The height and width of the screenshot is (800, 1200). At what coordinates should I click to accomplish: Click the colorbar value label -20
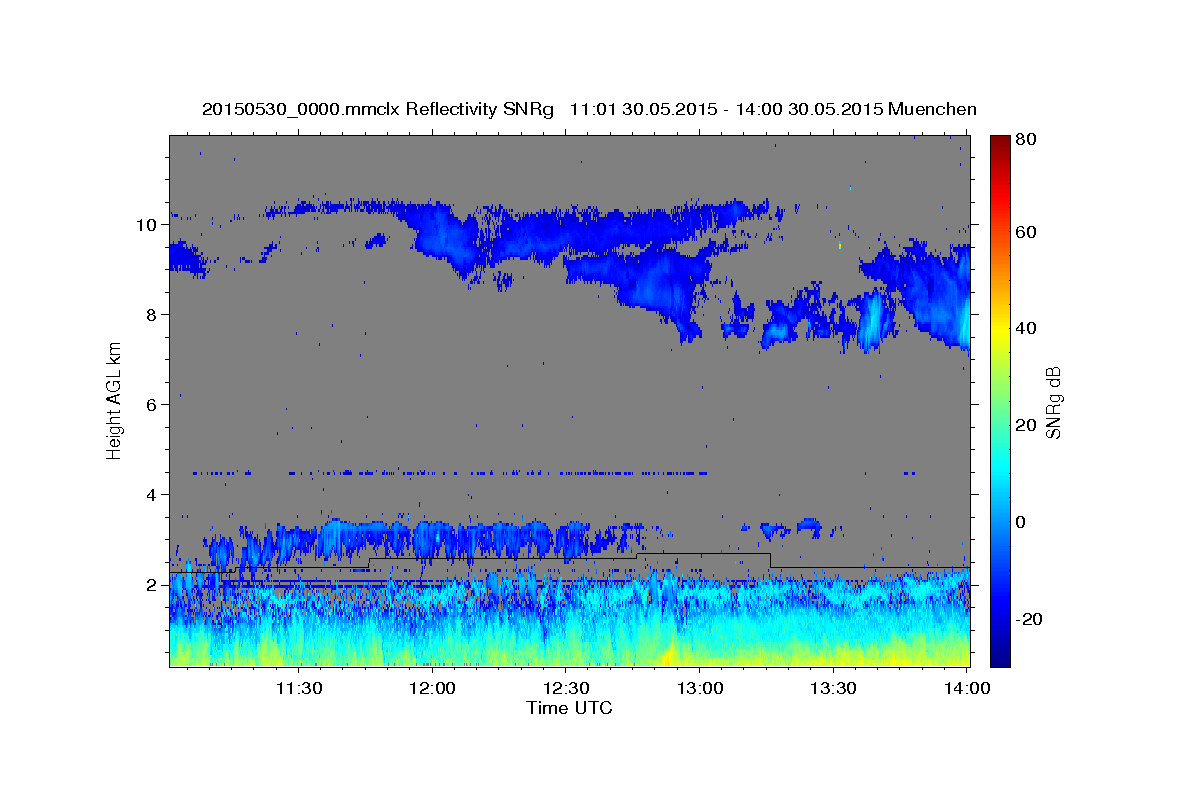point(1031,619)
